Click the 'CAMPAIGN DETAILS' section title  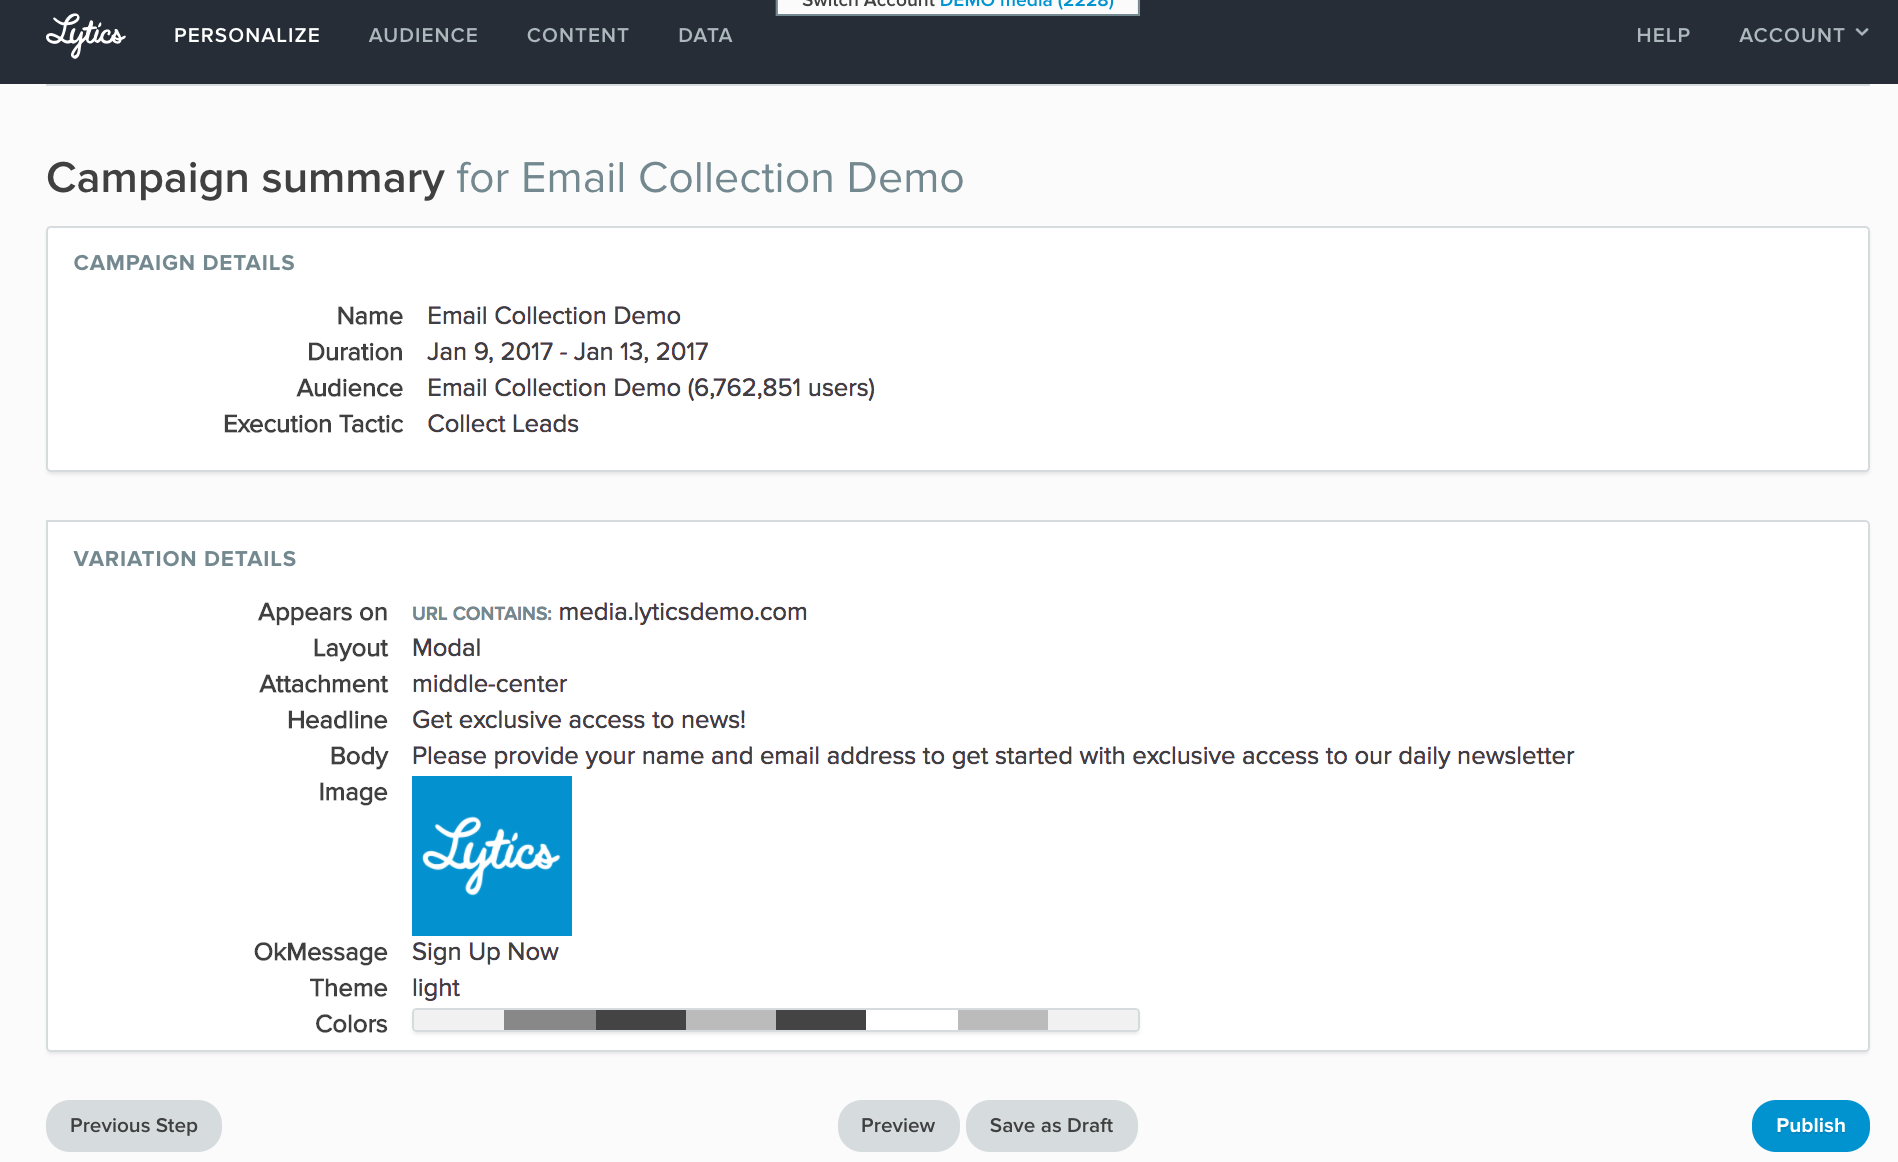click(184, 263)
